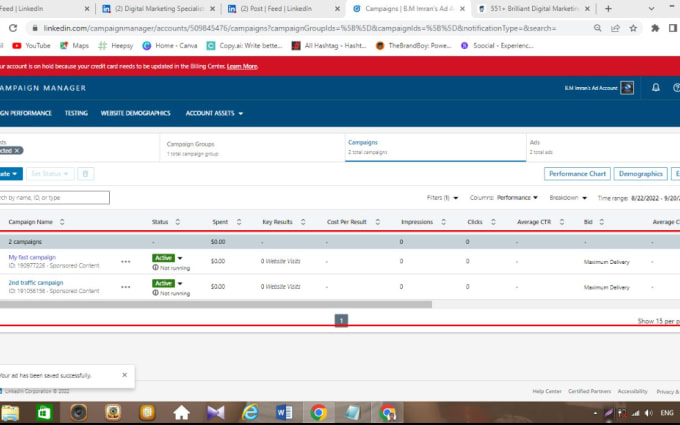Click the Help Center footer link
The height and width of the screenshot is (425, 680).
point(547,391)
